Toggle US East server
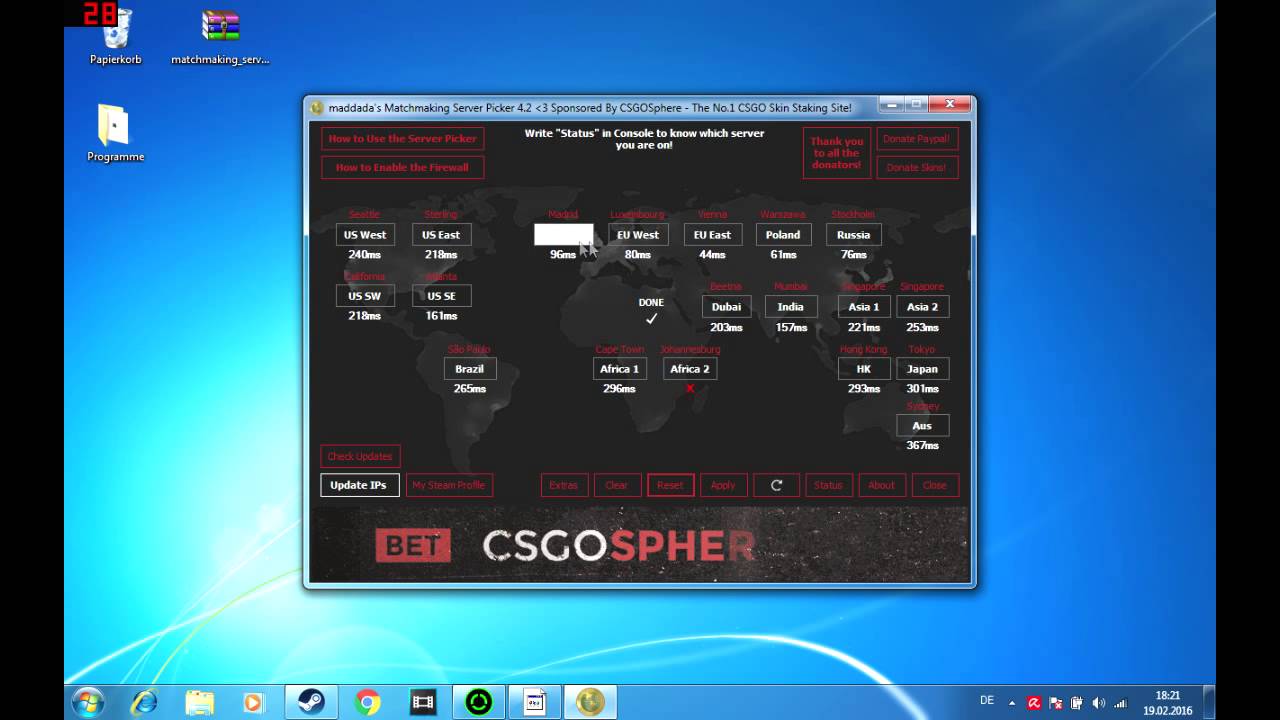The width and height of the screenshot is (1280, 720). click(441, 235)
